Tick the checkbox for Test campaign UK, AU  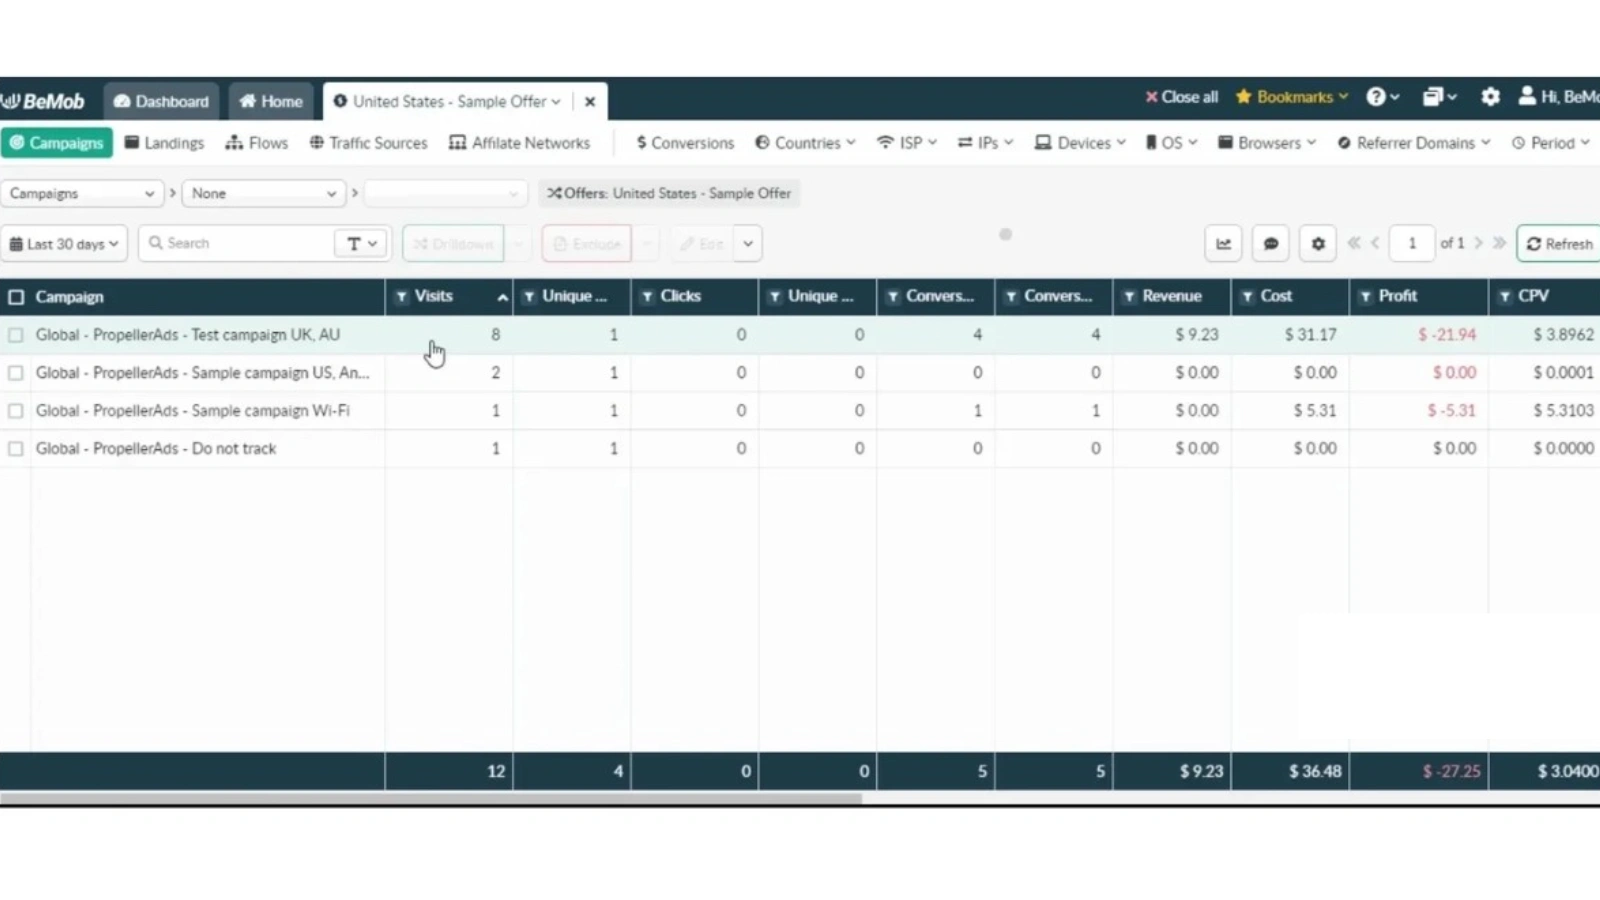coord(16,335)
